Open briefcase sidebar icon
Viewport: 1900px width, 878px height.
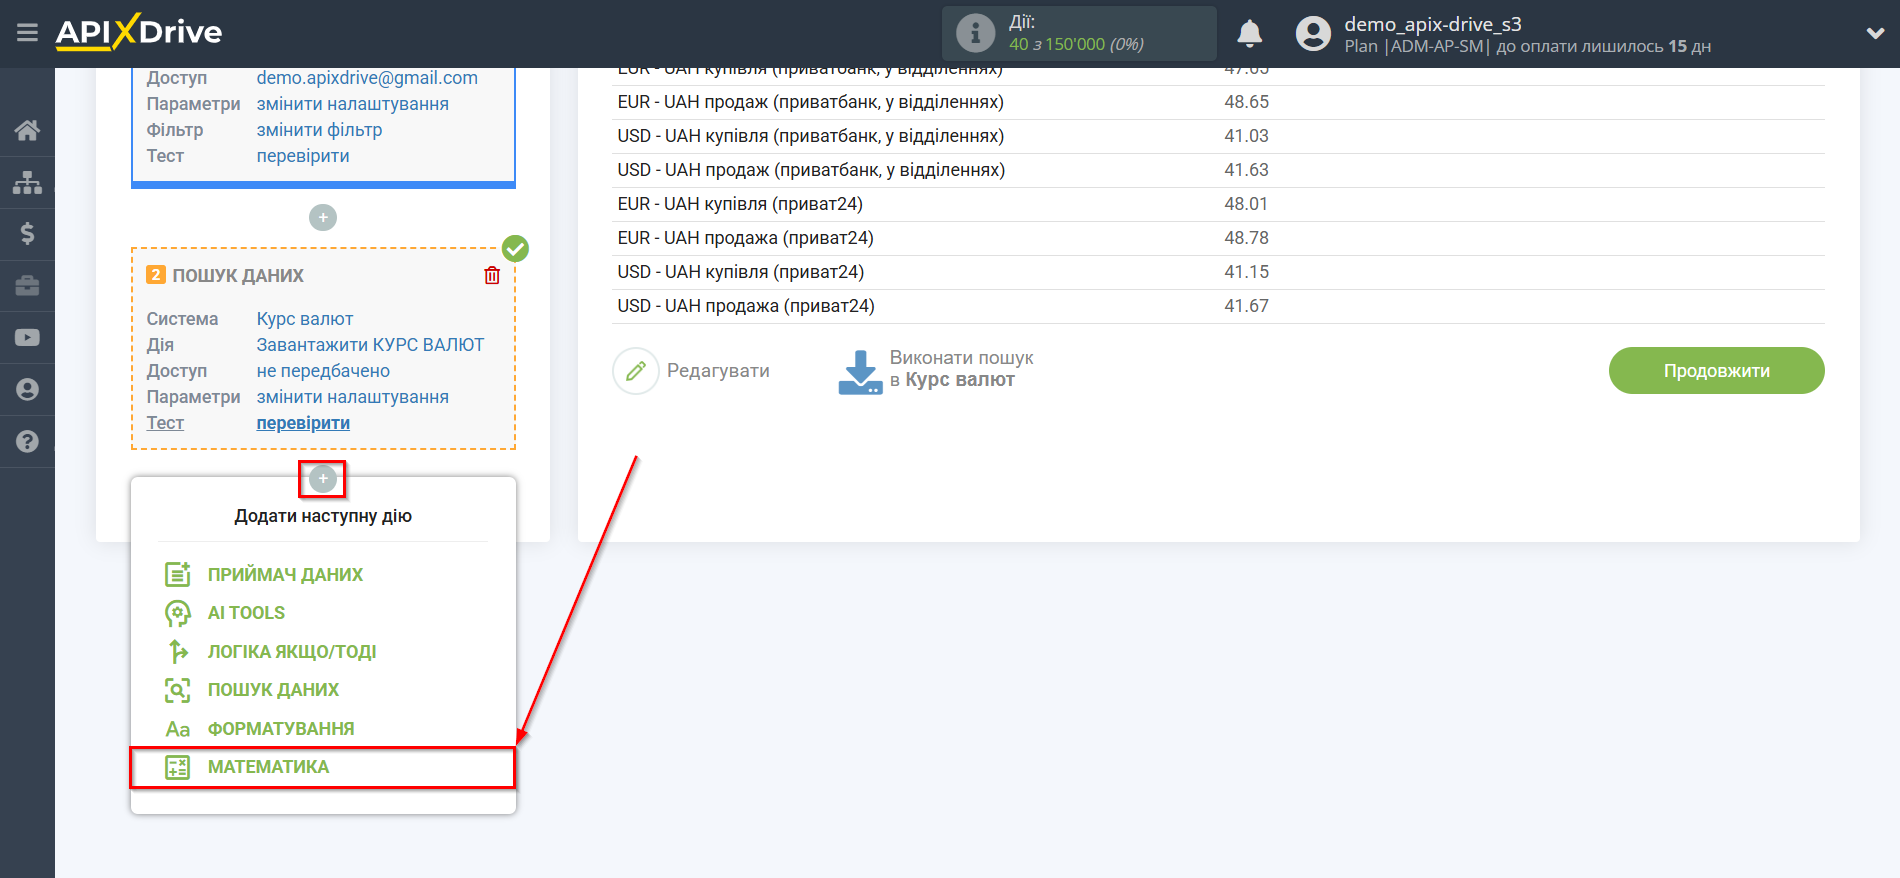click(x=27, y=286)
